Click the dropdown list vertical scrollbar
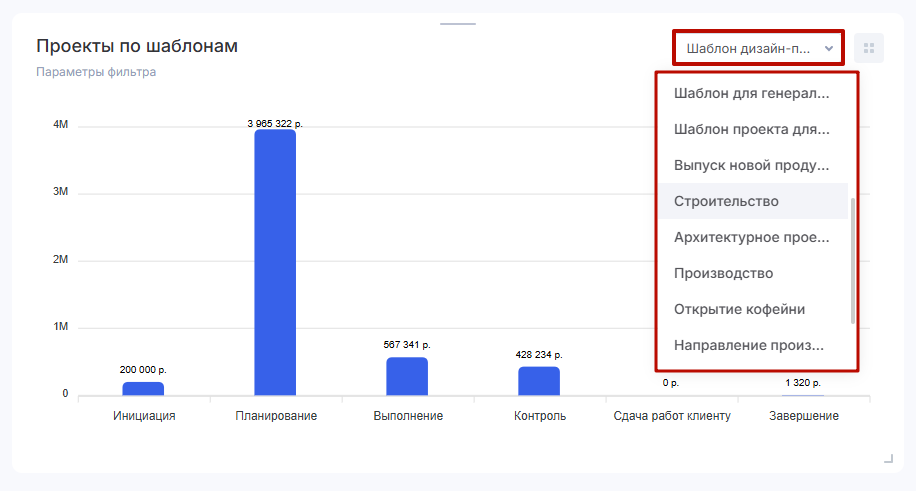This screenshot has height=491, width=916. pyautogui.click(x=853, y=260)
